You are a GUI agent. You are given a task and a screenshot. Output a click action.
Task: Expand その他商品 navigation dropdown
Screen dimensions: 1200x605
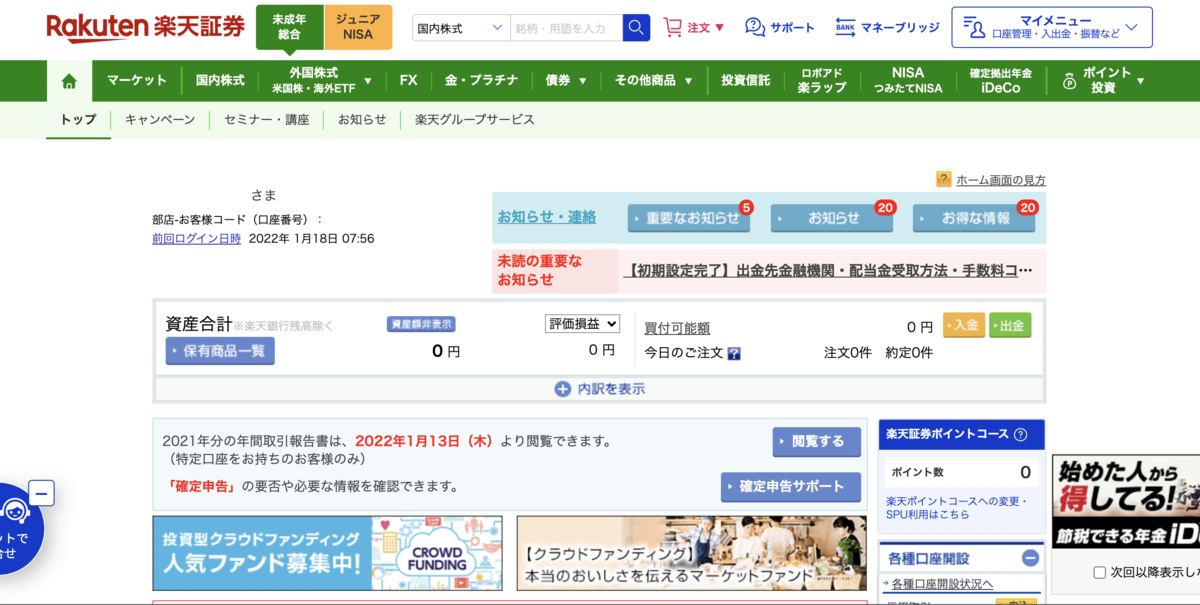653,81
